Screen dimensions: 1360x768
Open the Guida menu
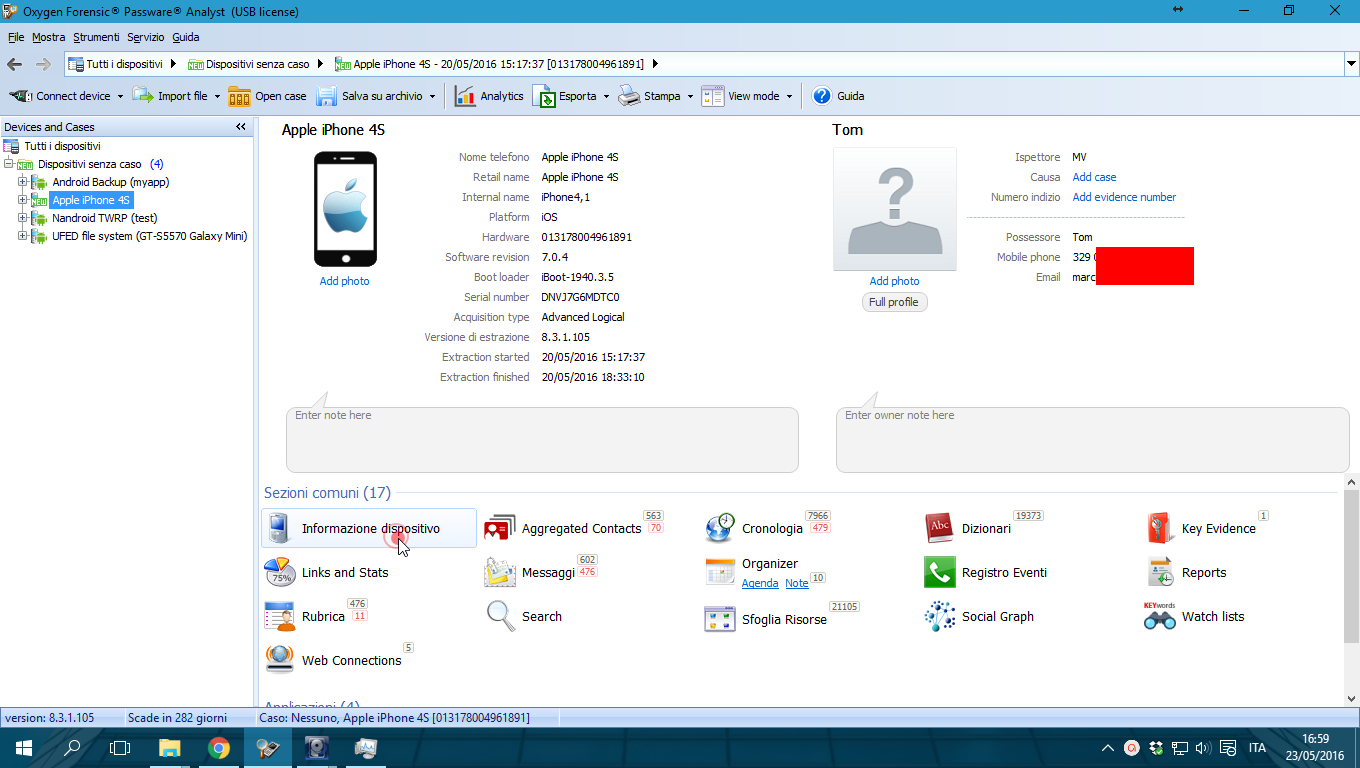pyautogui.click(x=185, y=37)
